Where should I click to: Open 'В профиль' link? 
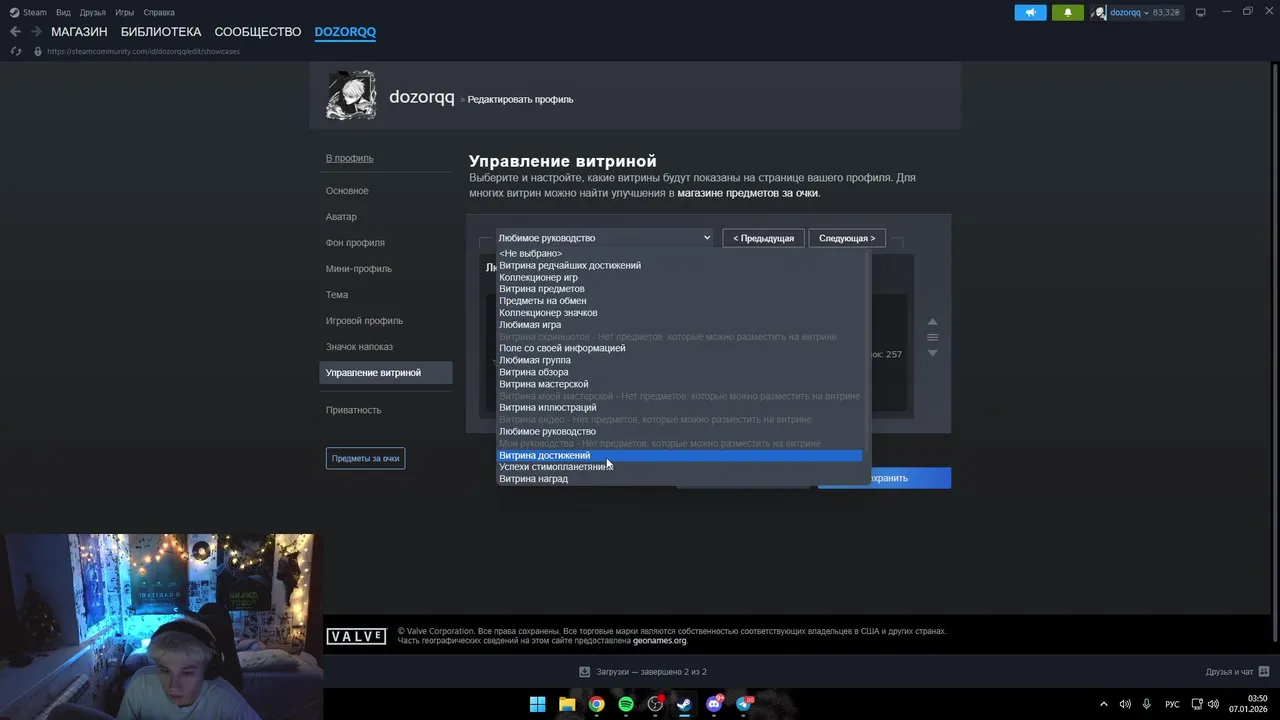point(350,158)
